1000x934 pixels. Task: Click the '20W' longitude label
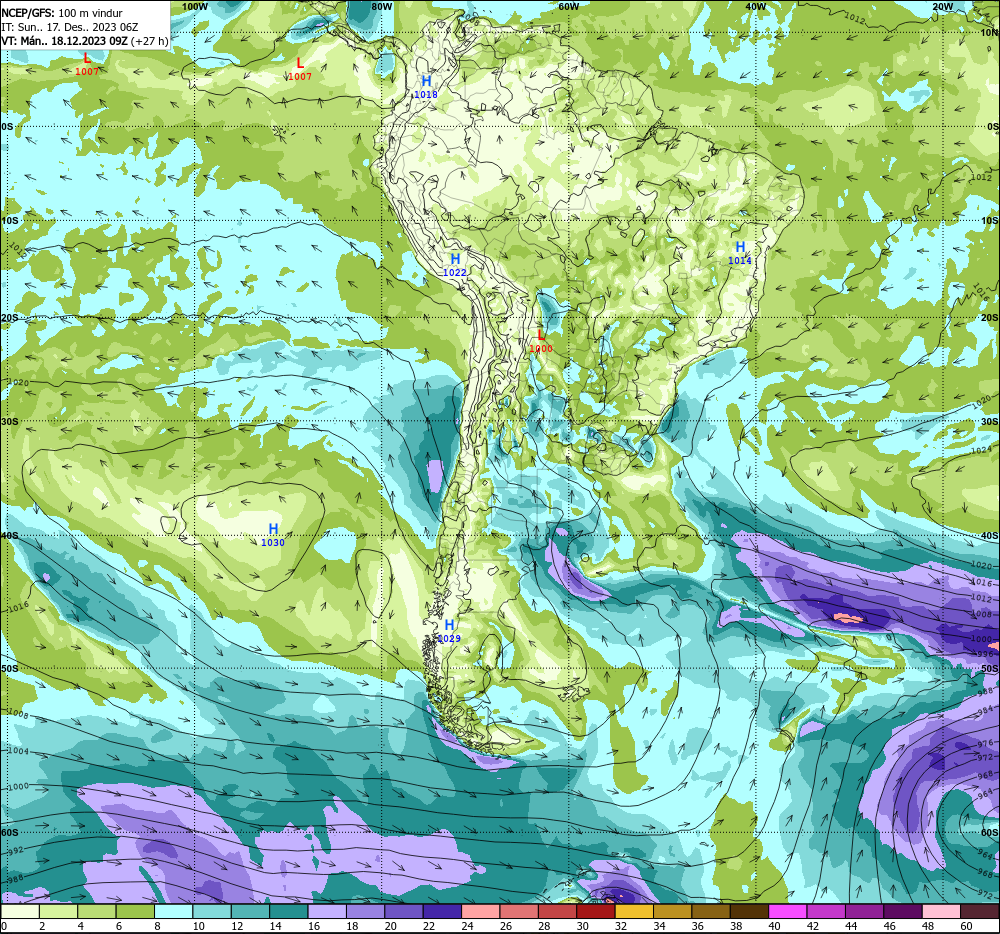pyautogui.click(x=943, y=6)
